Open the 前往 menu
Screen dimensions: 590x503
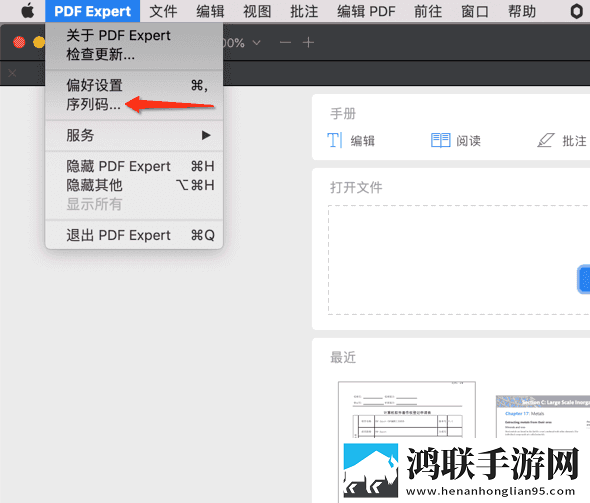pos(428,11)
